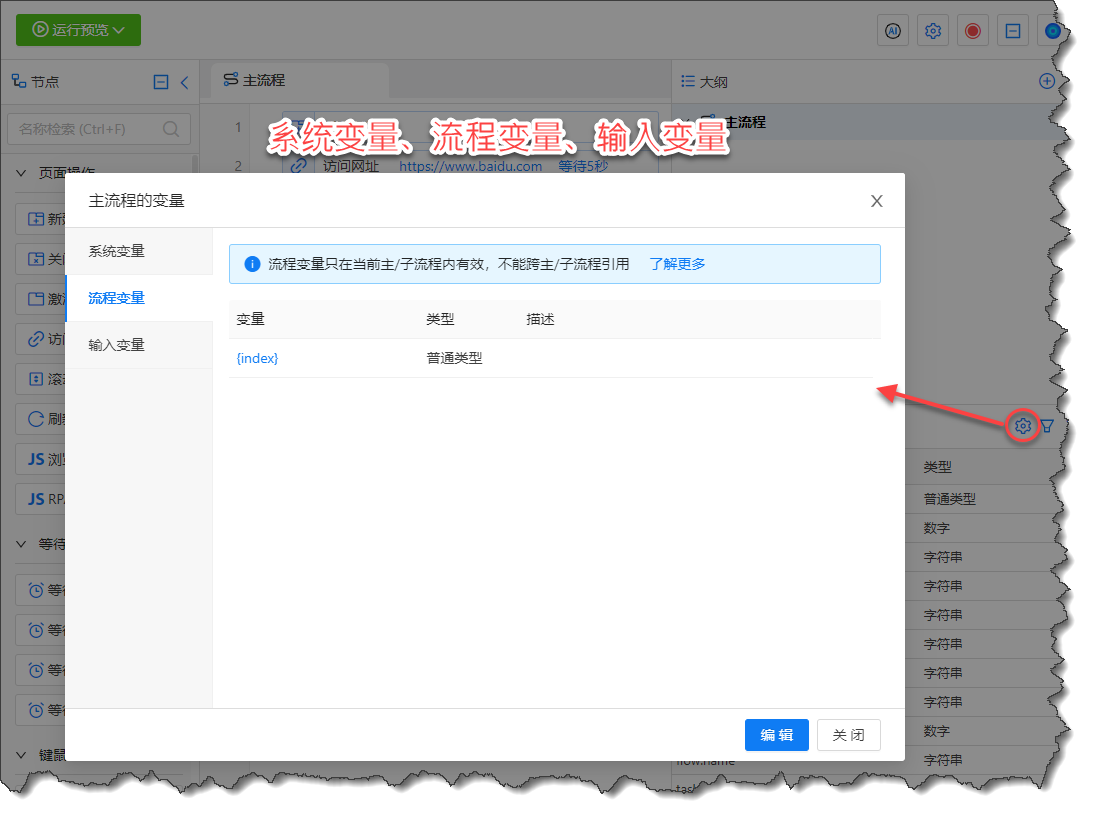Image resolution: width=1093 pixels, height=815 pixels.
Task: Click the https://www.baidu.com link in step 2
Action: click(471, 167)
